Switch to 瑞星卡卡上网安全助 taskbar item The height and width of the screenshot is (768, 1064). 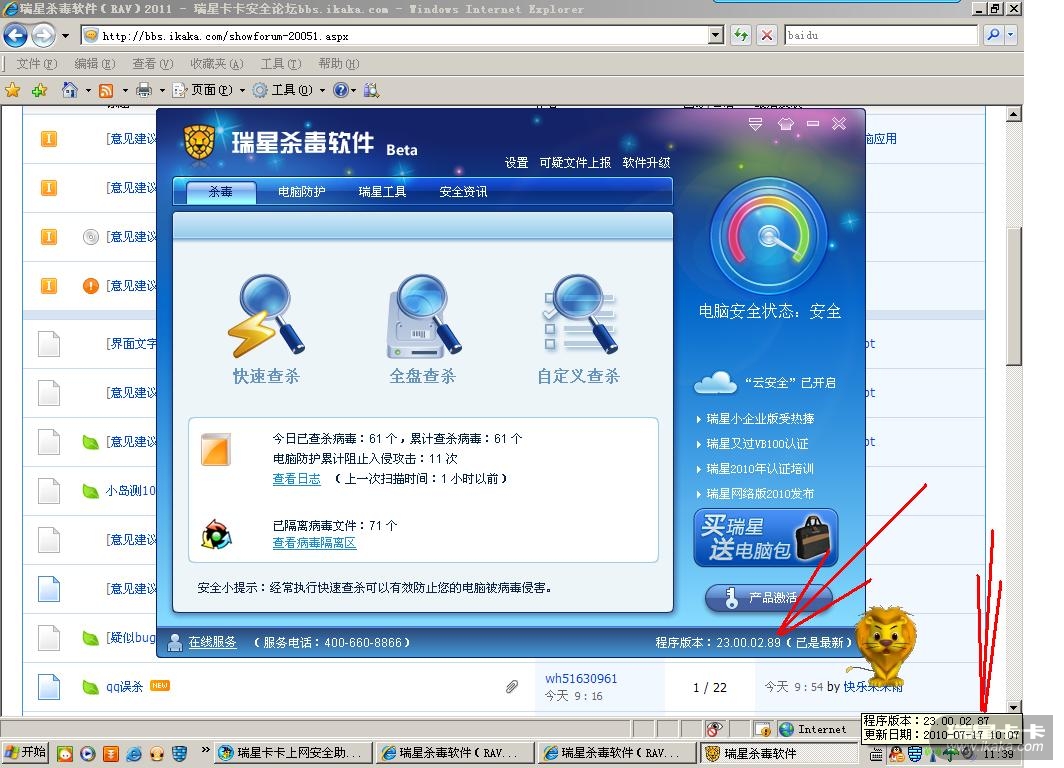click(x=294, y=752)
